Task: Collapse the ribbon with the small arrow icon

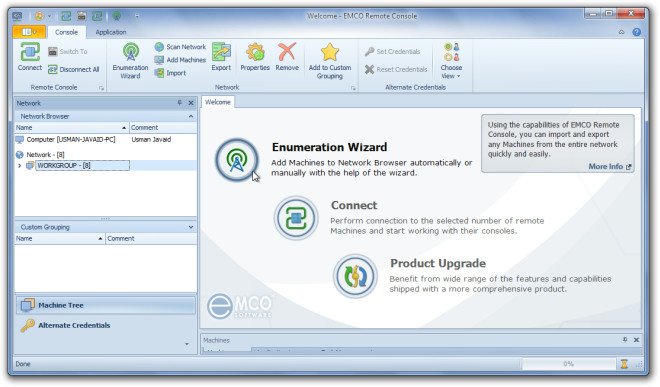Action: pos(621,32)
